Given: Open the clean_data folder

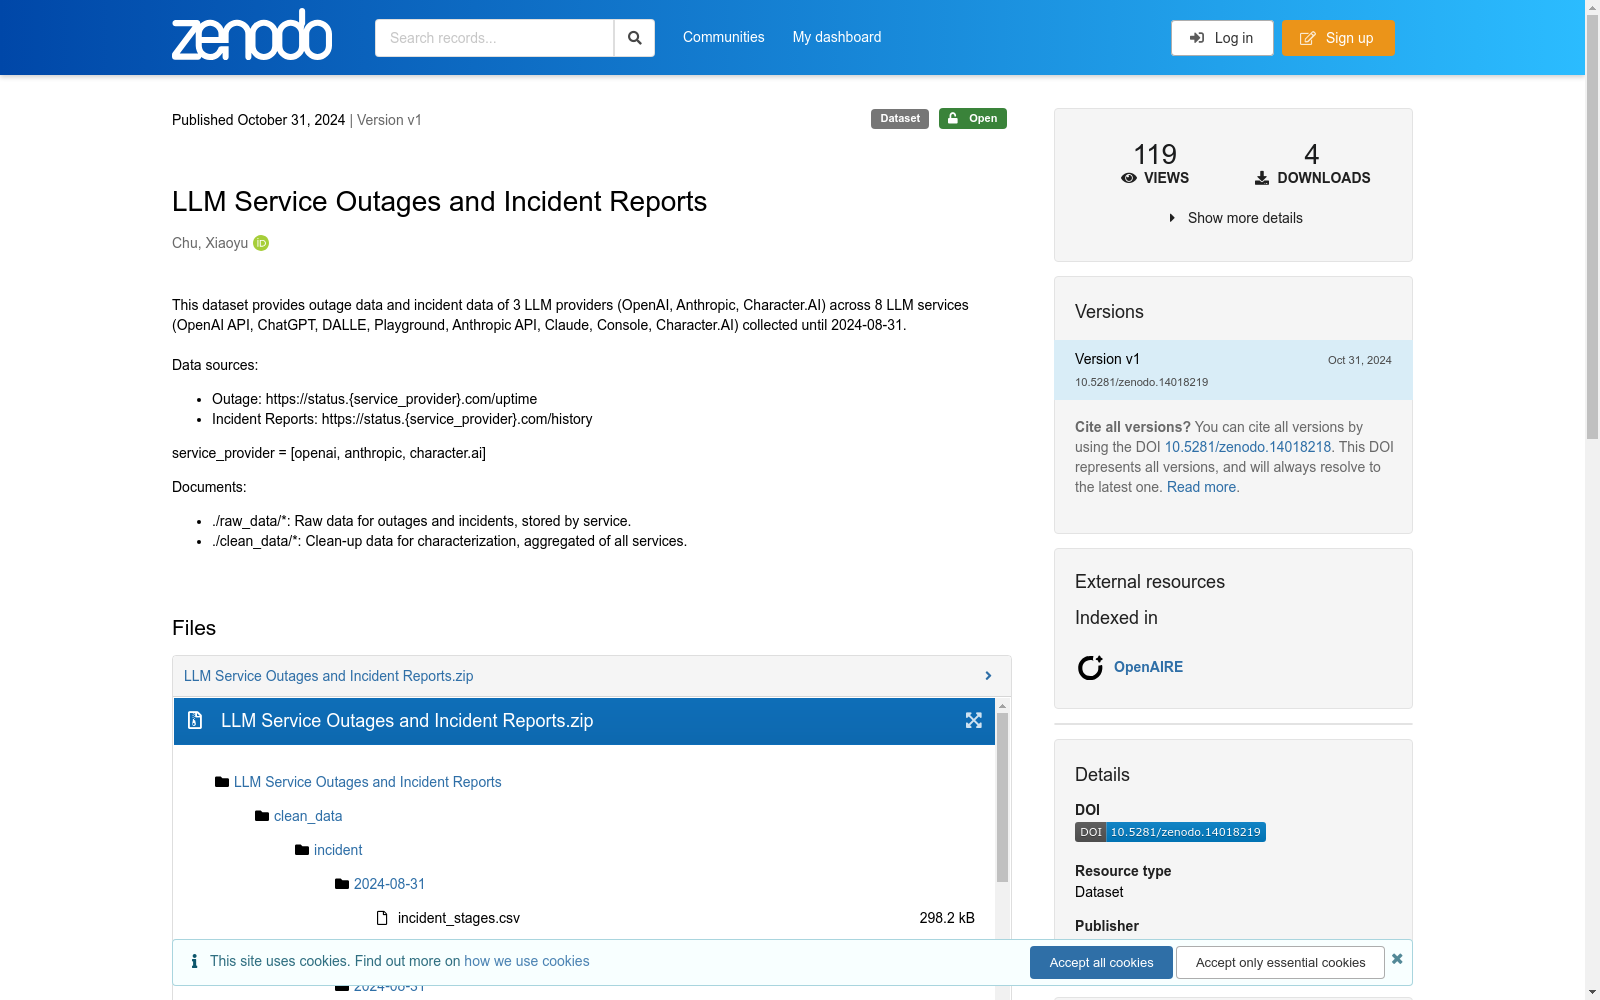Looking at the screenshot, I should click(x=308, y=816).
